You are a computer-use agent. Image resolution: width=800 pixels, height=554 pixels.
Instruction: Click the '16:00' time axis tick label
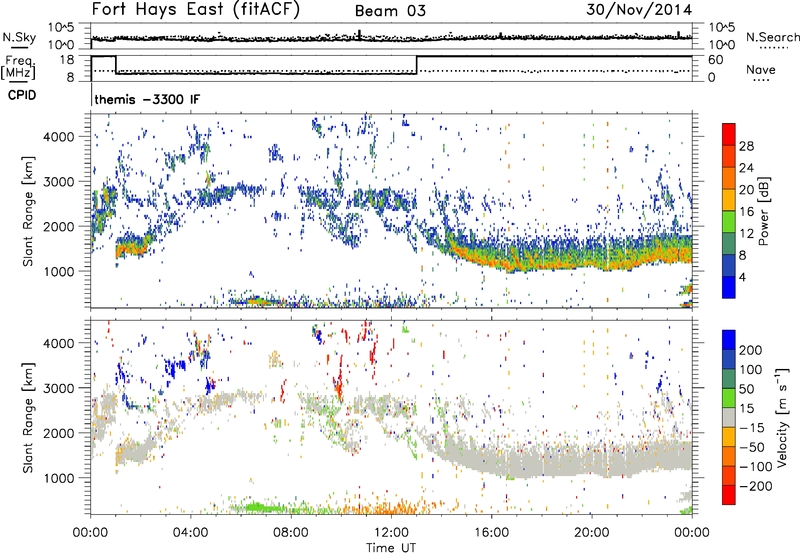(x=491, y=533)
